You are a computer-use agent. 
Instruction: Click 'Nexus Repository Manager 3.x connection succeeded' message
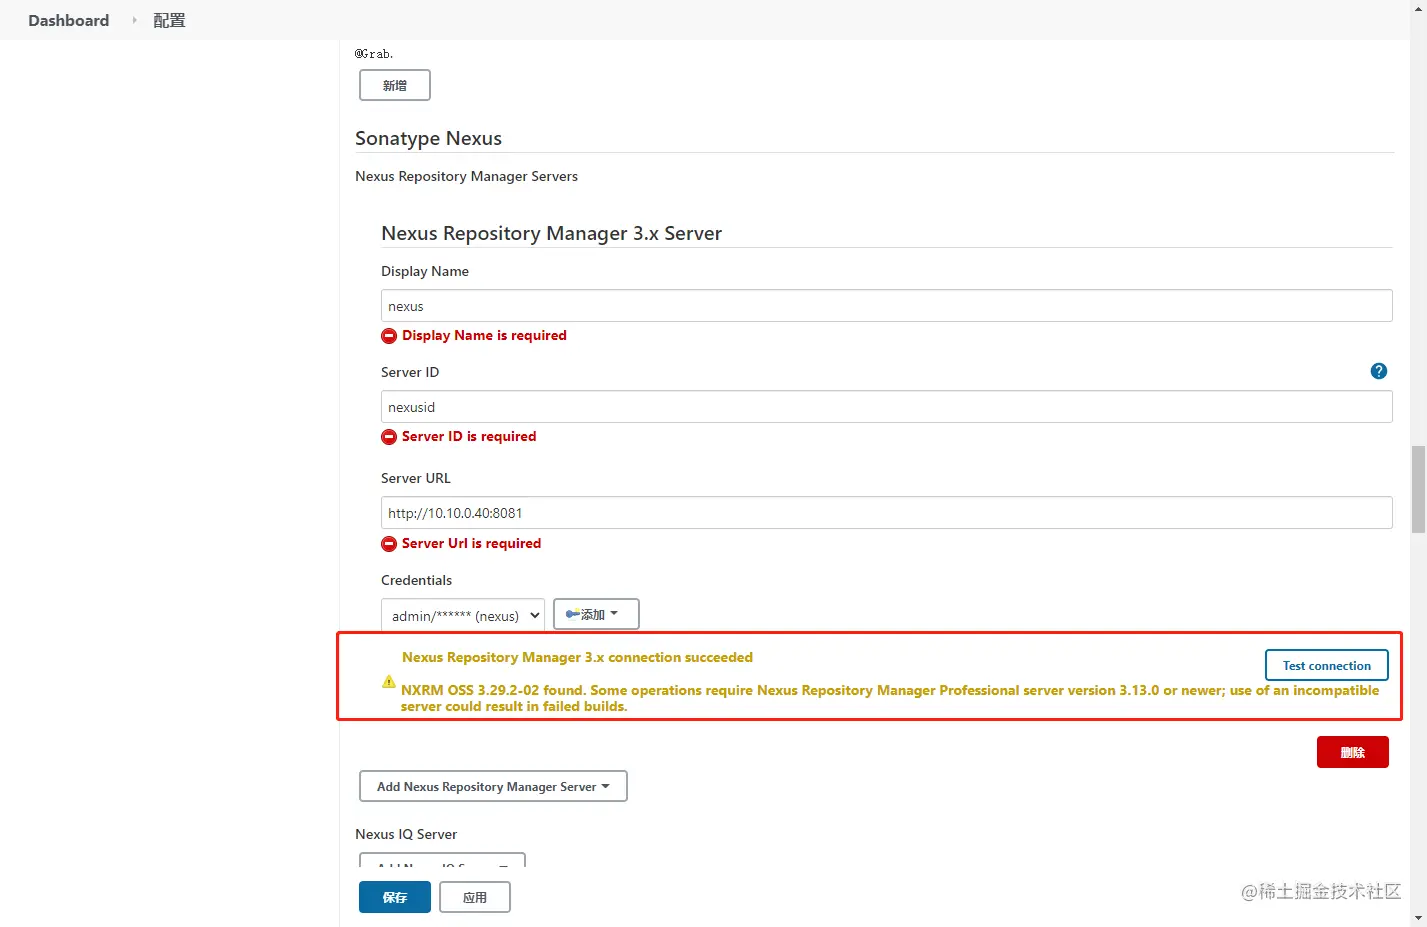pos(577,658)
